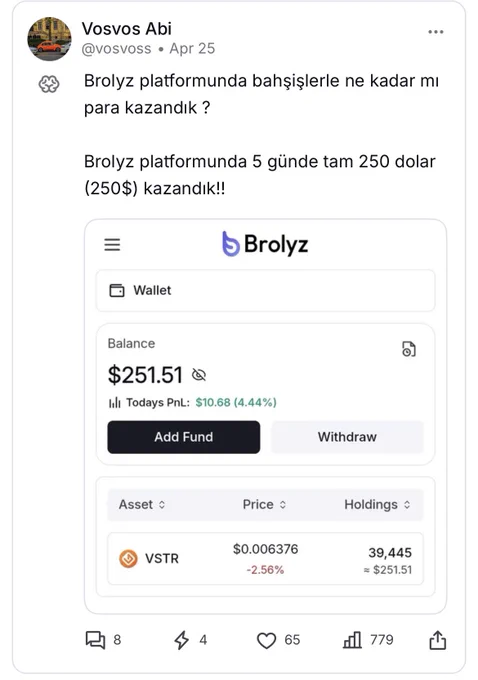Tap the lightning boost icon
This screenshot has height=680, width=478.
pos(181,640)
